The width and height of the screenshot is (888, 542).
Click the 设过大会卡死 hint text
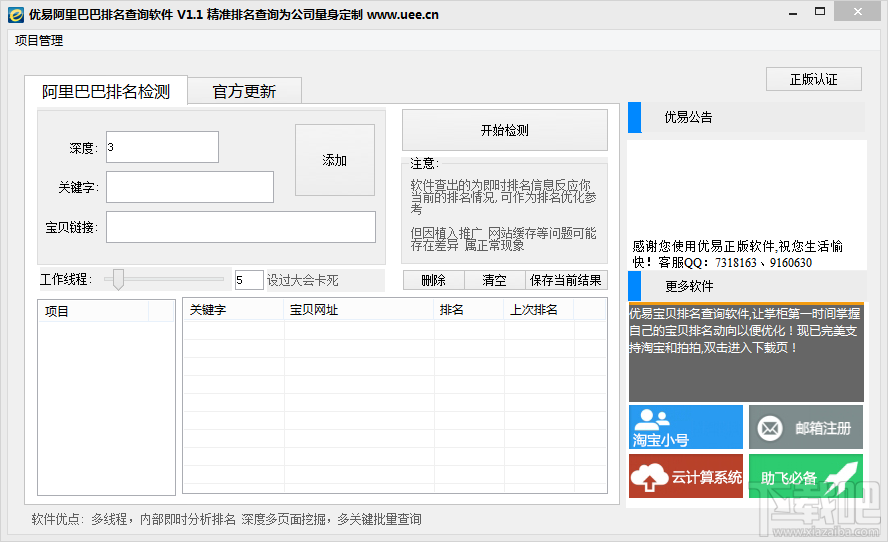point(302,280)
